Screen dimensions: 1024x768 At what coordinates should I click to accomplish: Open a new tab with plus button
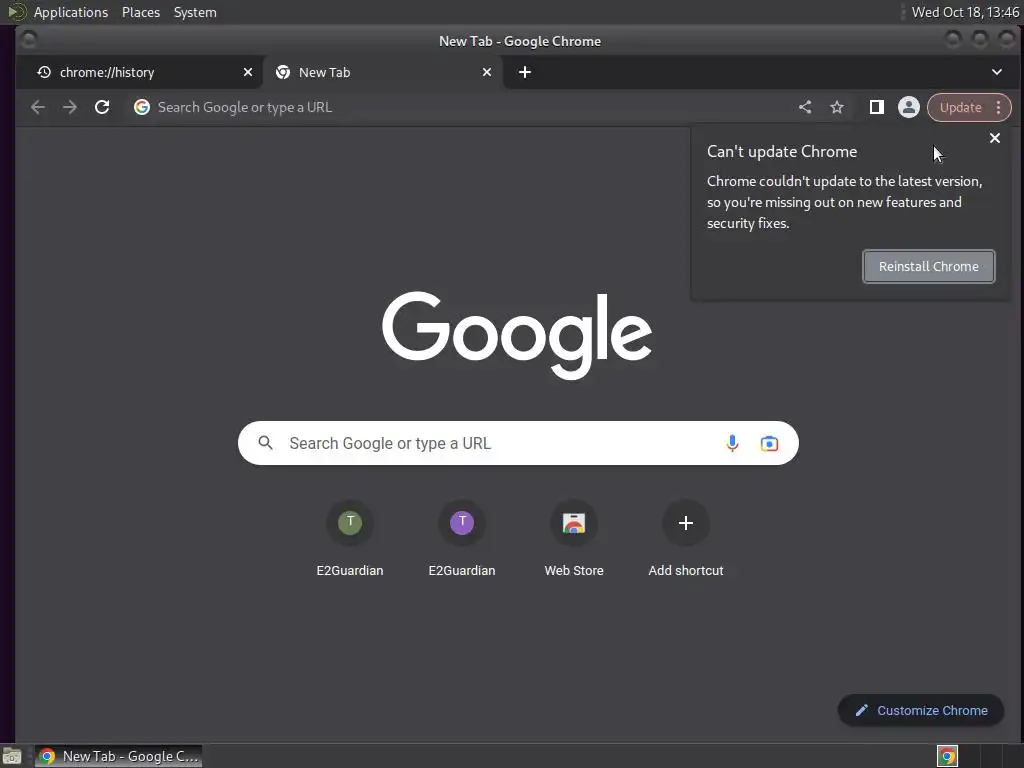(x=524, y=72)
